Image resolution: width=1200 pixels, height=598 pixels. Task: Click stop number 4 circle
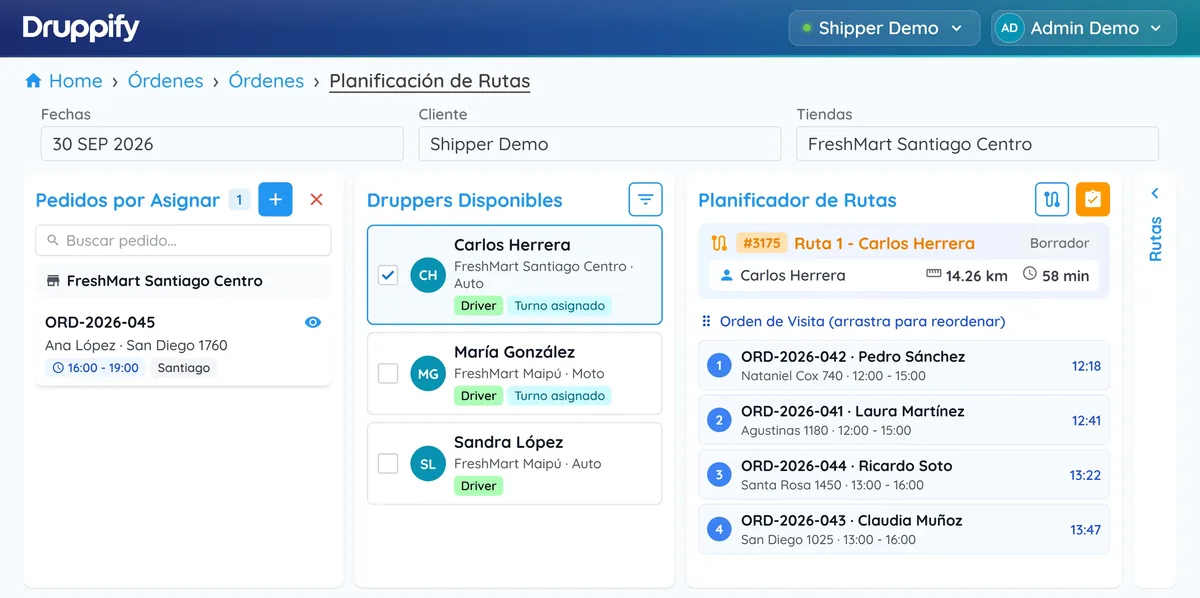point(718,530)
